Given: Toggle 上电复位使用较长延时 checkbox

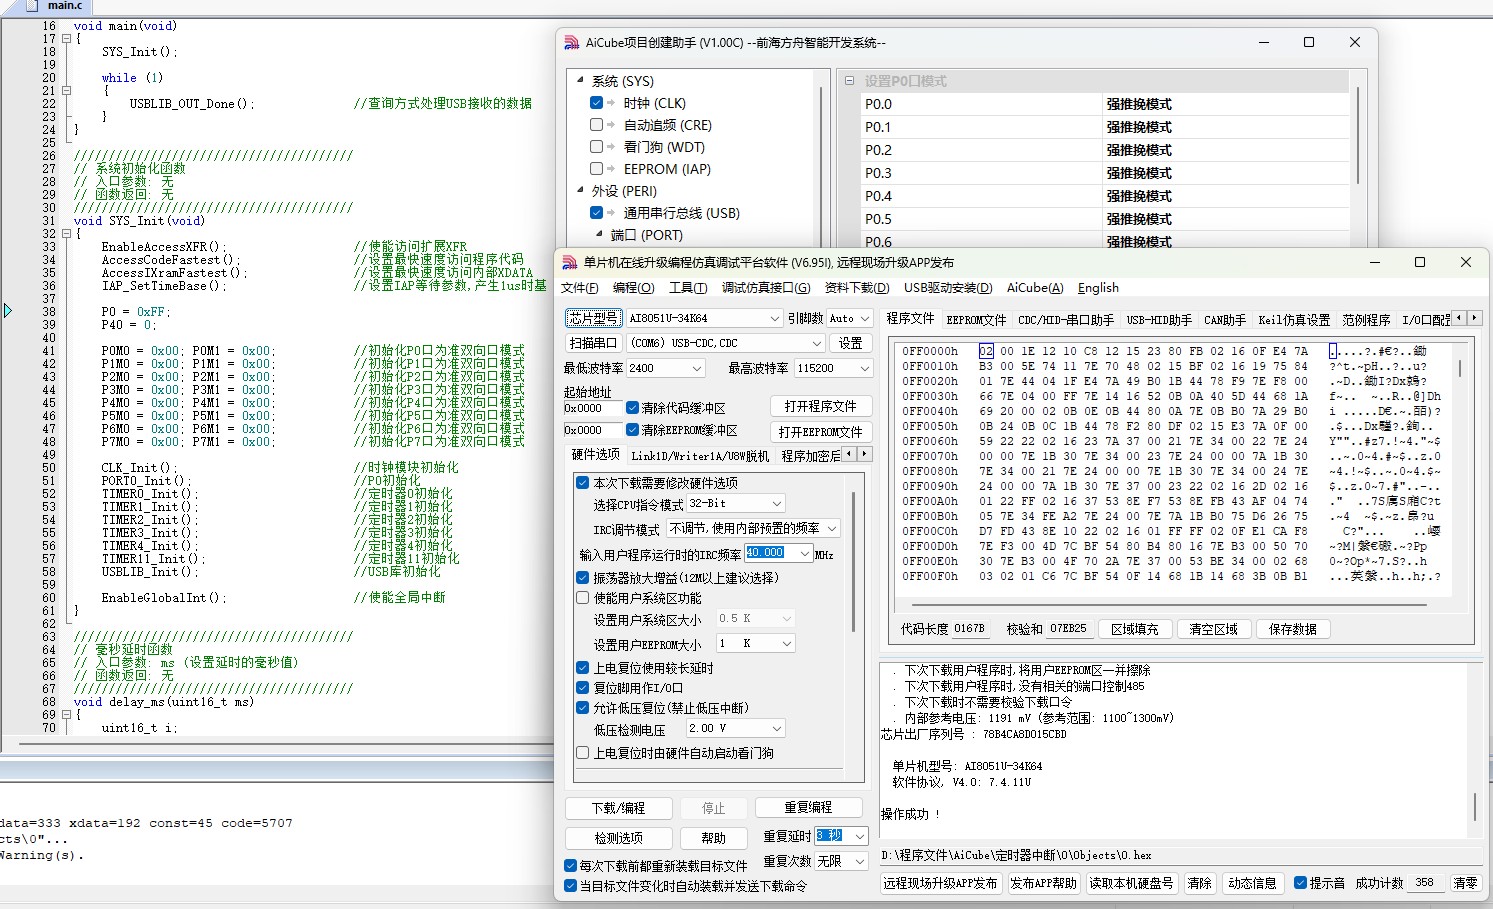Looking at the screenshot, I should pyautogui.click(x=583, y=668).
